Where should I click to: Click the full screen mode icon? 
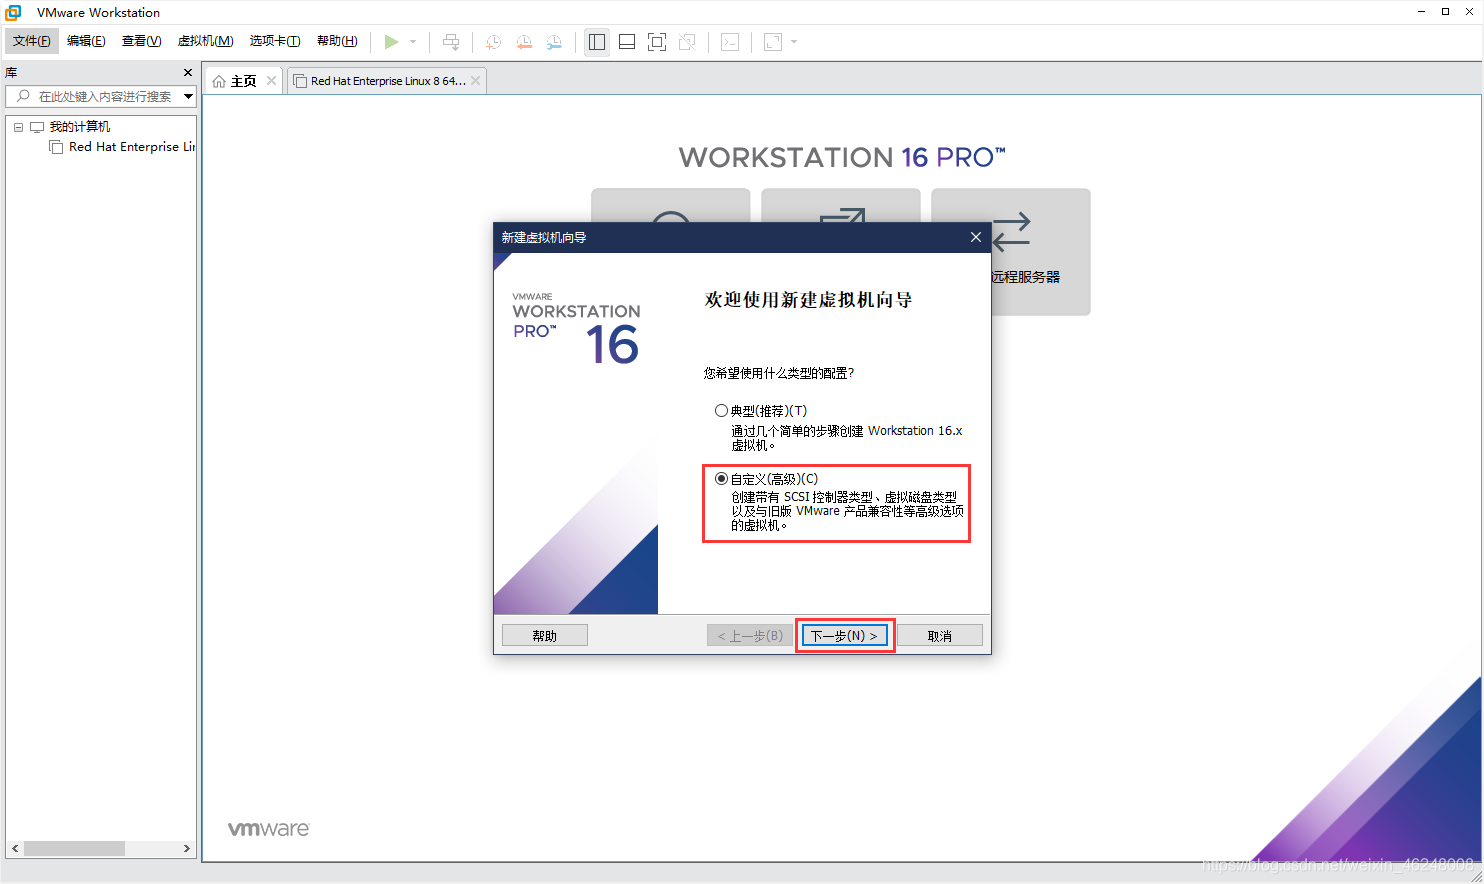(x=657, y=42)
